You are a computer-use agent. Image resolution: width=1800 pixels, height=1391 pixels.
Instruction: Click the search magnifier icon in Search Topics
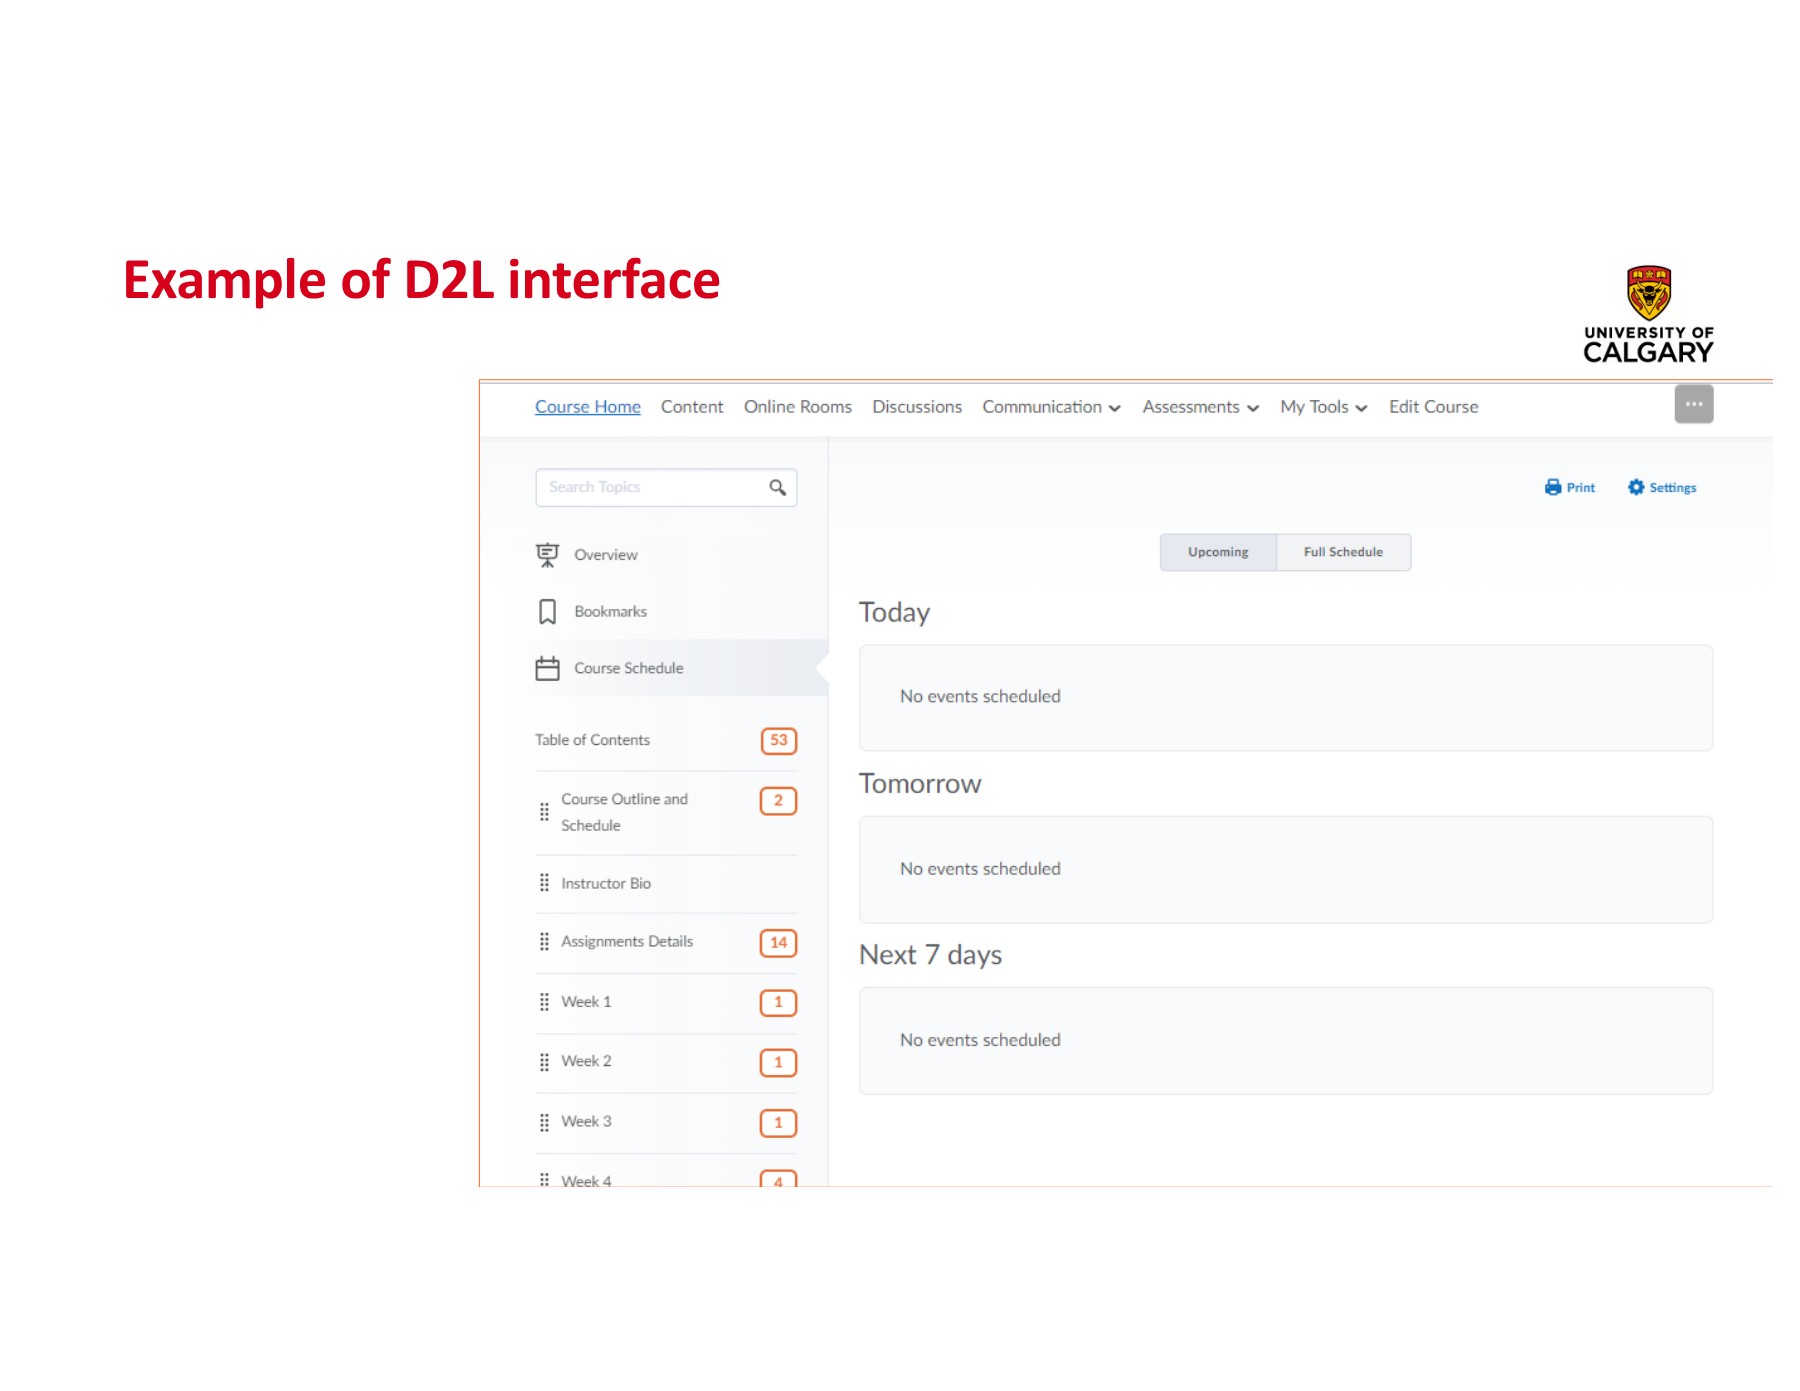pos(777,488)
